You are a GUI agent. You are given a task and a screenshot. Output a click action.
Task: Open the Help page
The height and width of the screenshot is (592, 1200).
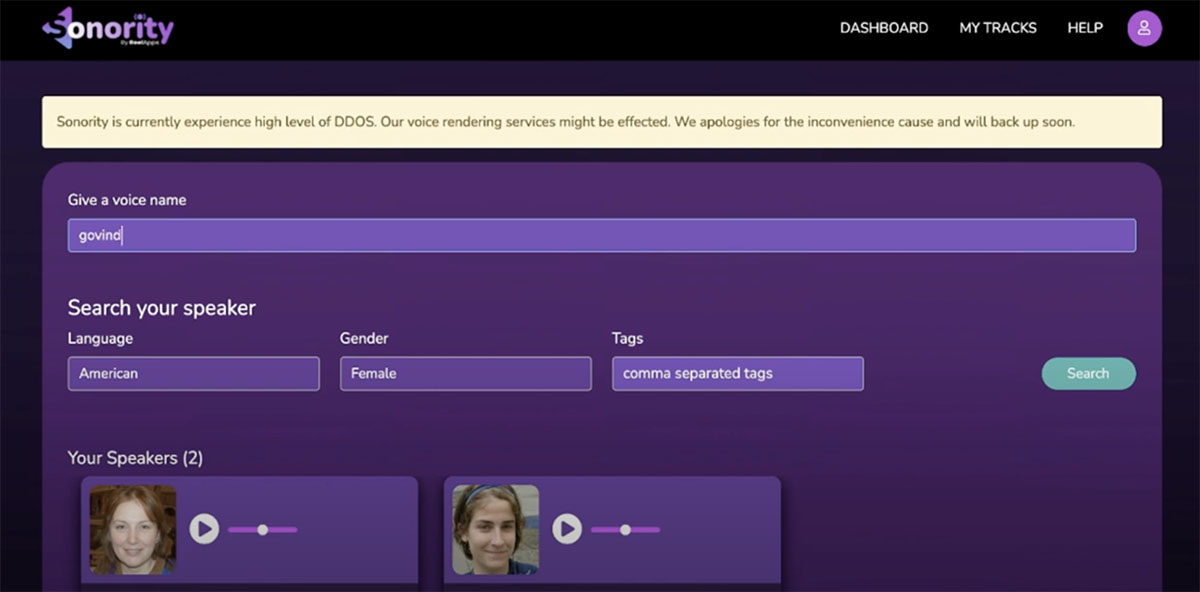1085,28
